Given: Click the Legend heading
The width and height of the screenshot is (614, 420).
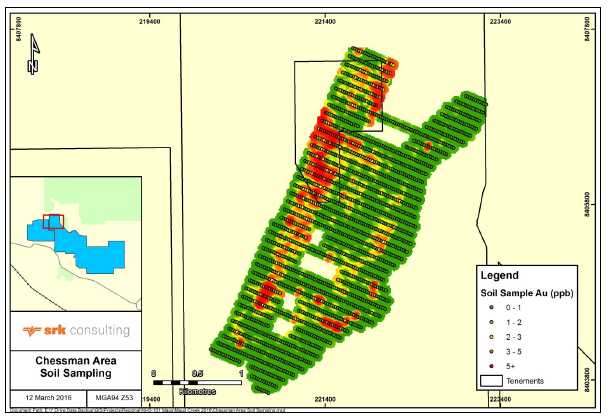Looking at the screenshot, I should click(x=502, y=275).
